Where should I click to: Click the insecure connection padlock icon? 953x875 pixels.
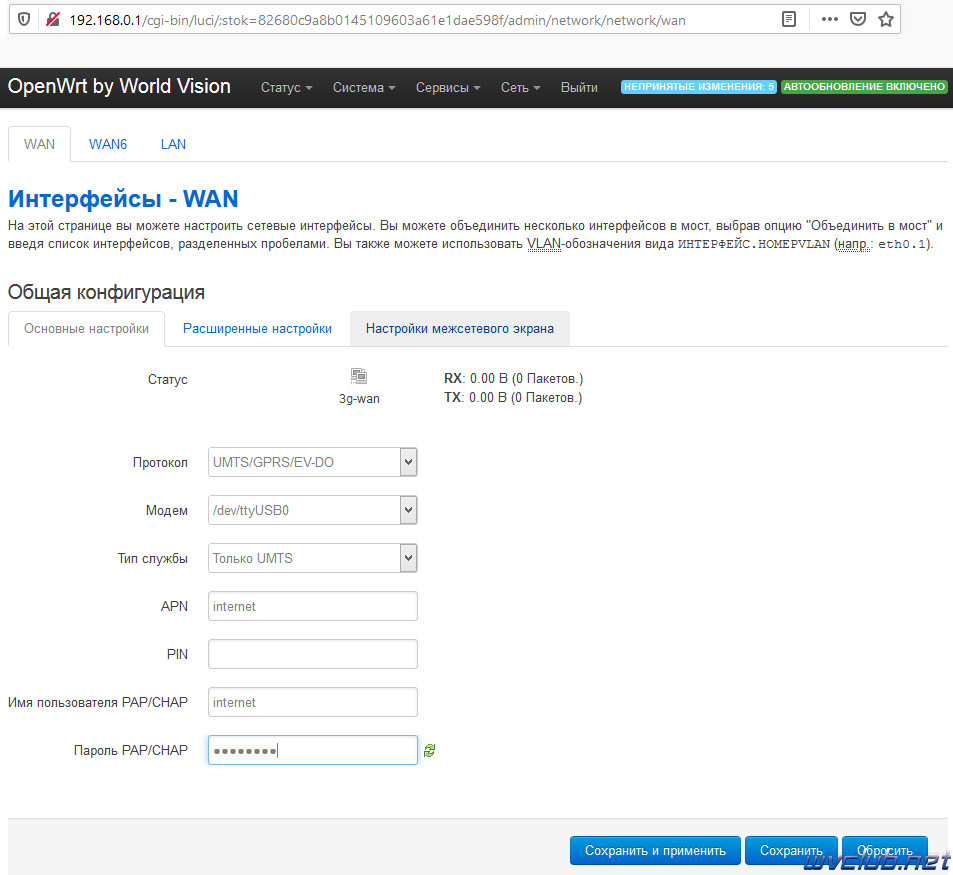(x=52, y=19)
